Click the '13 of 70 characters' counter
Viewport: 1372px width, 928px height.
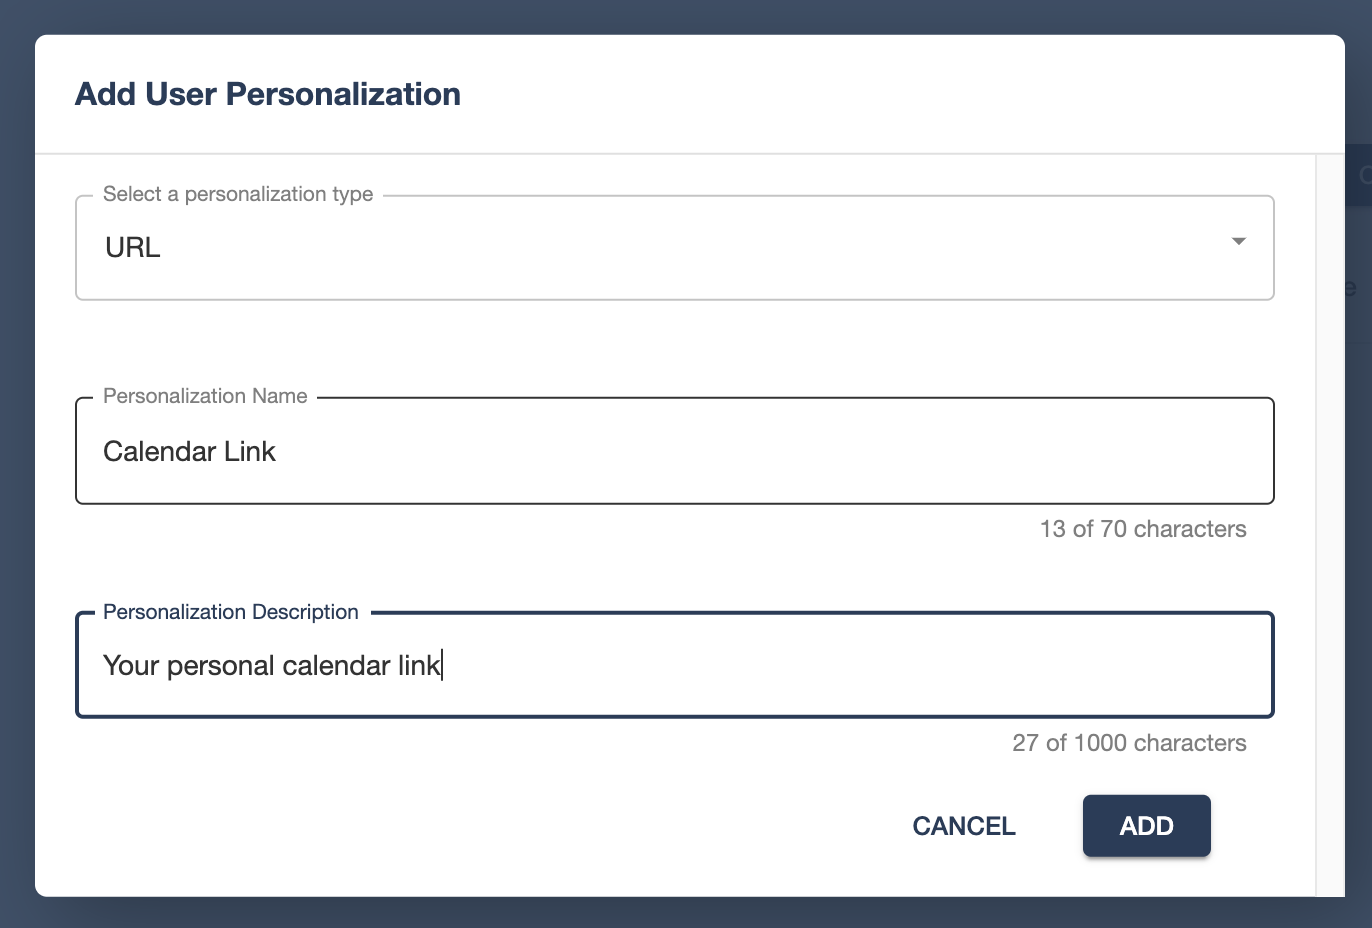click(1143, 529)
